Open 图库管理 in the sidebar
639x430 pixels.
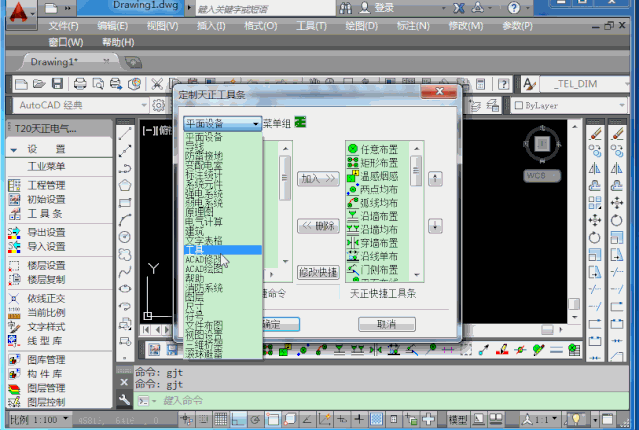(46, 359)
